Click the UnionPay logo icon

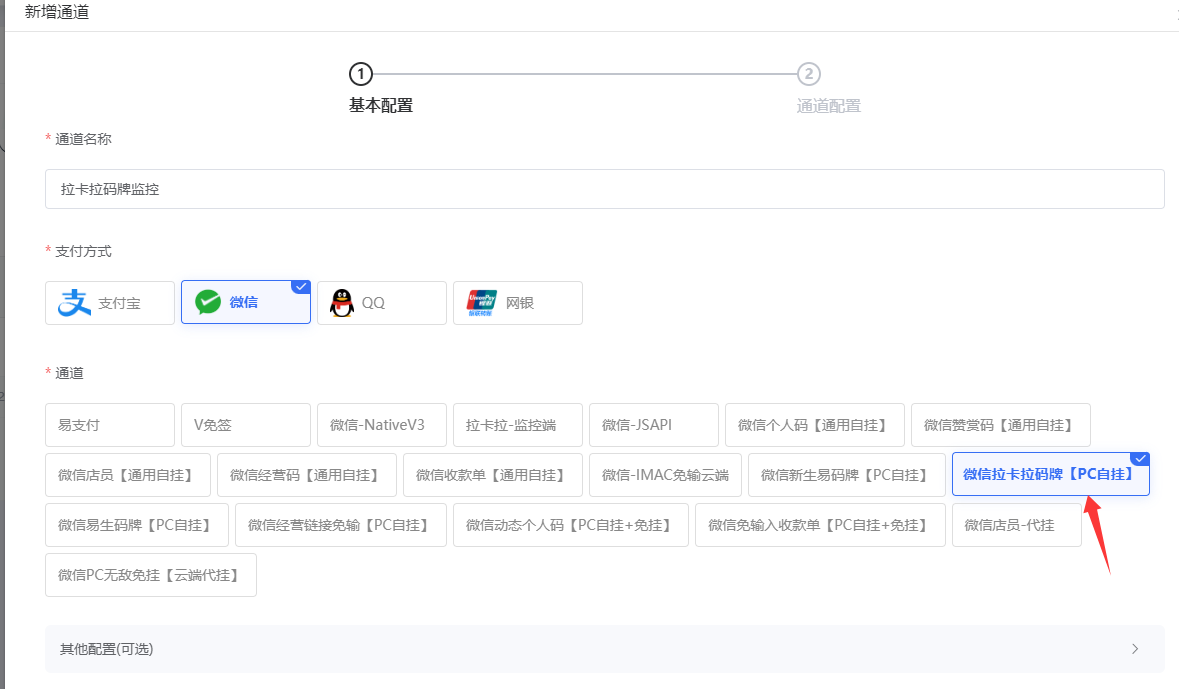pyautogui.click(x=482, y=303)
